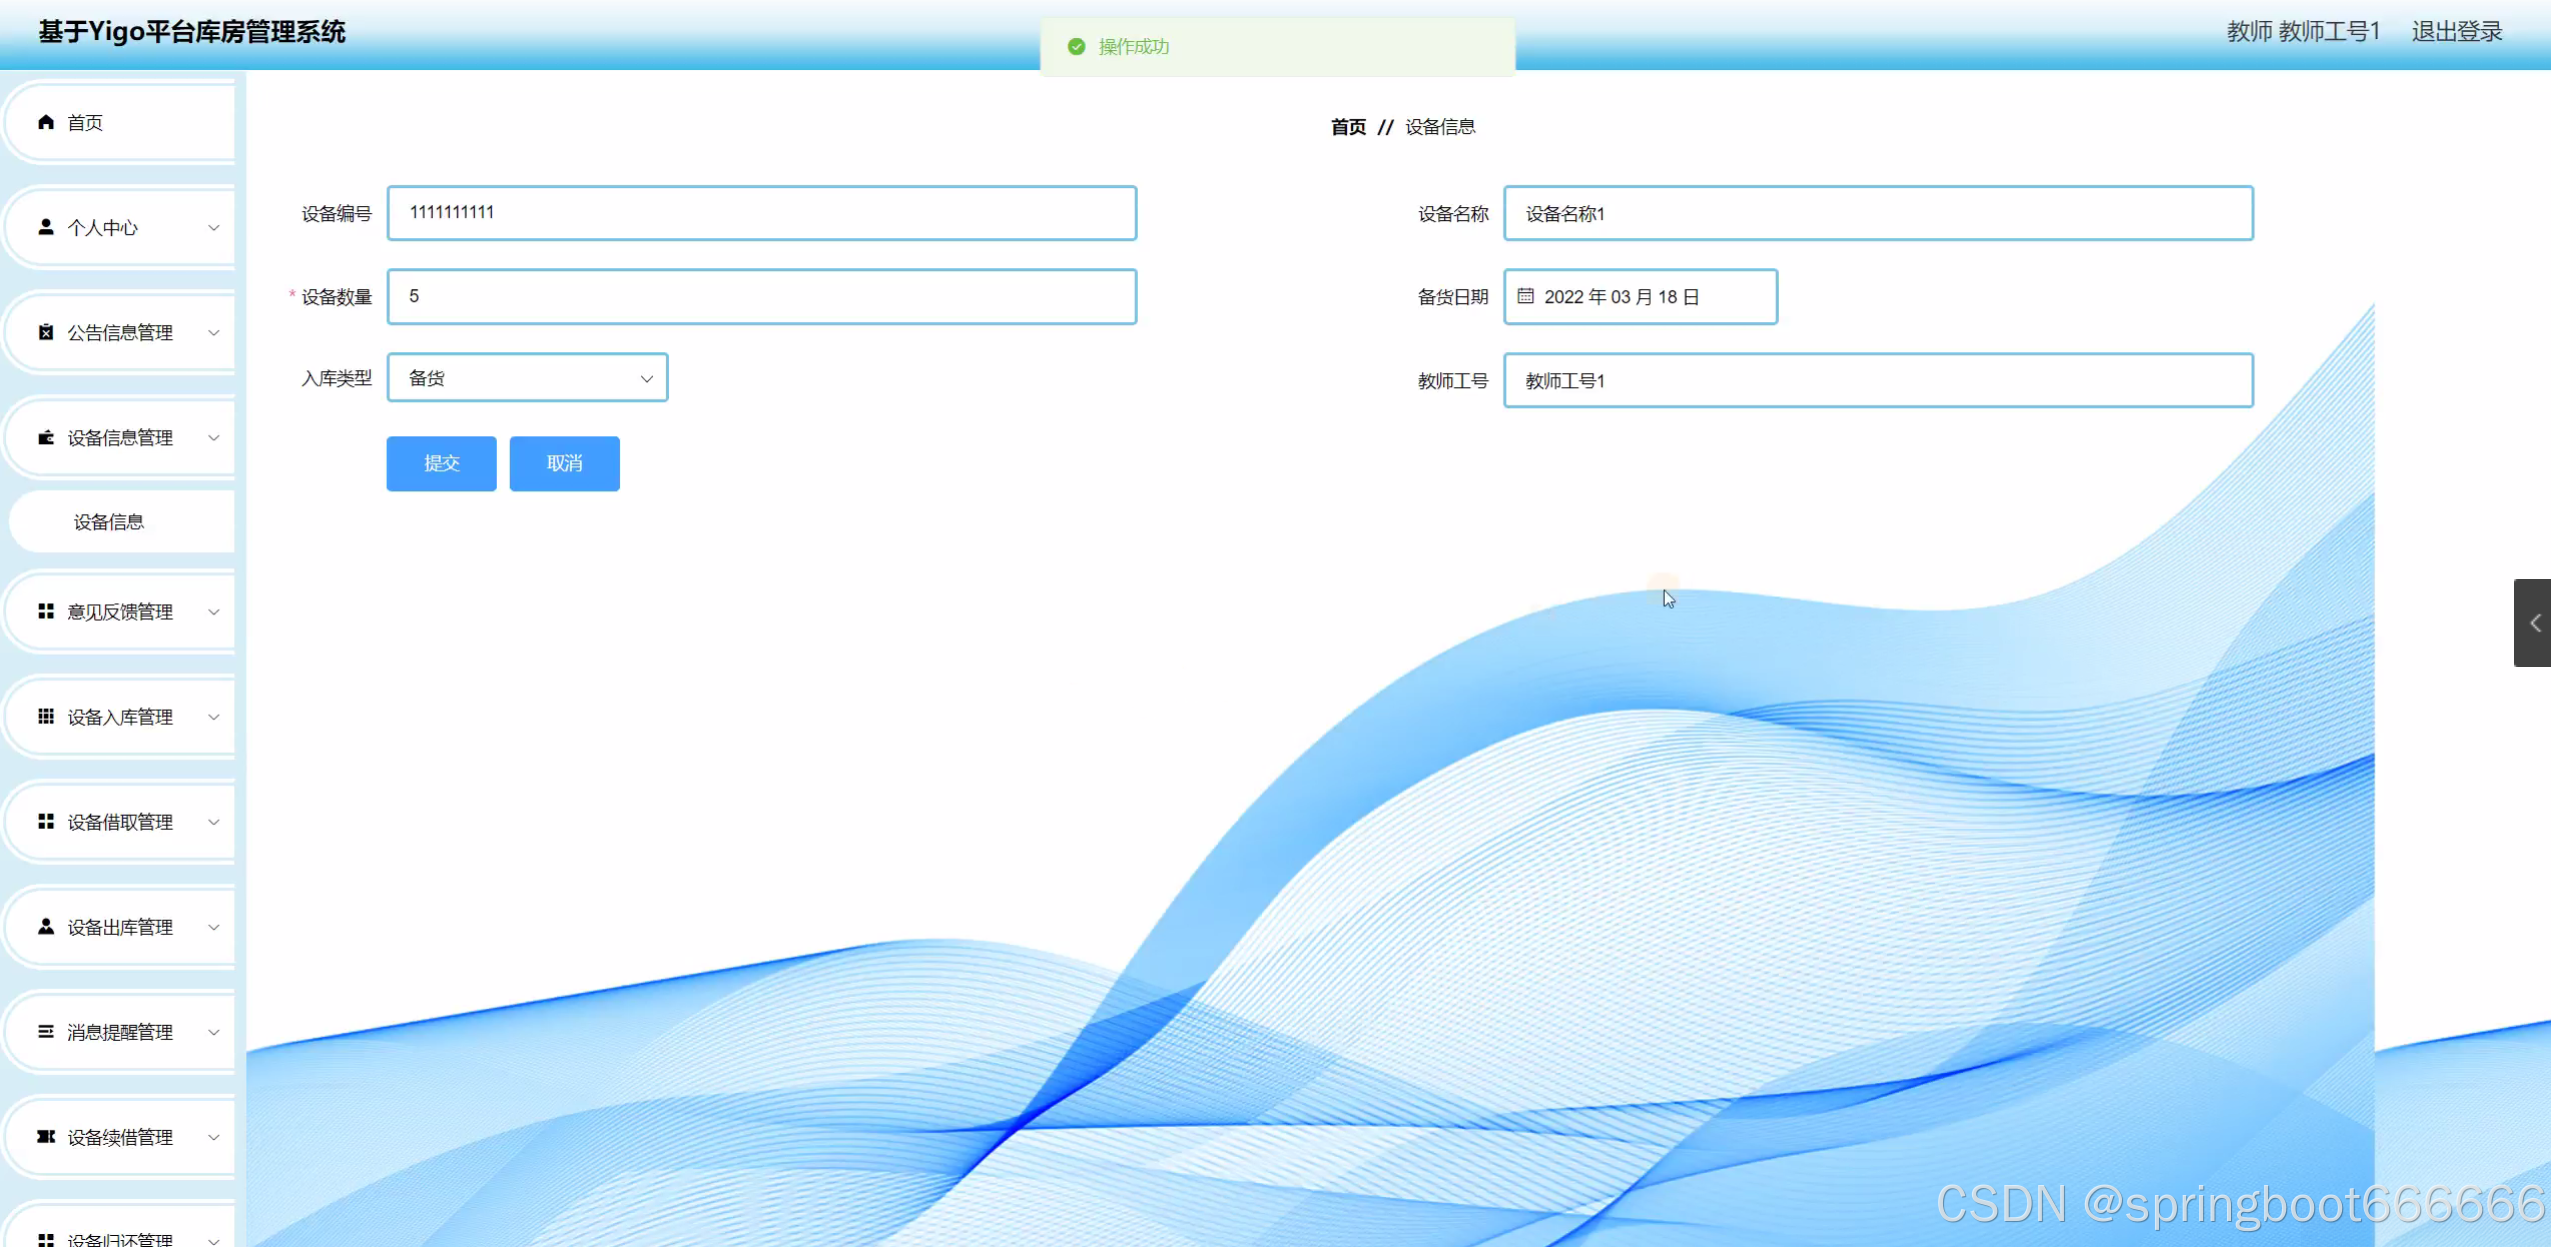Viewport: 2551px width, 1247px height.
Task: Click the side panel collapse arrow tab
Action: coord(2534,623)
